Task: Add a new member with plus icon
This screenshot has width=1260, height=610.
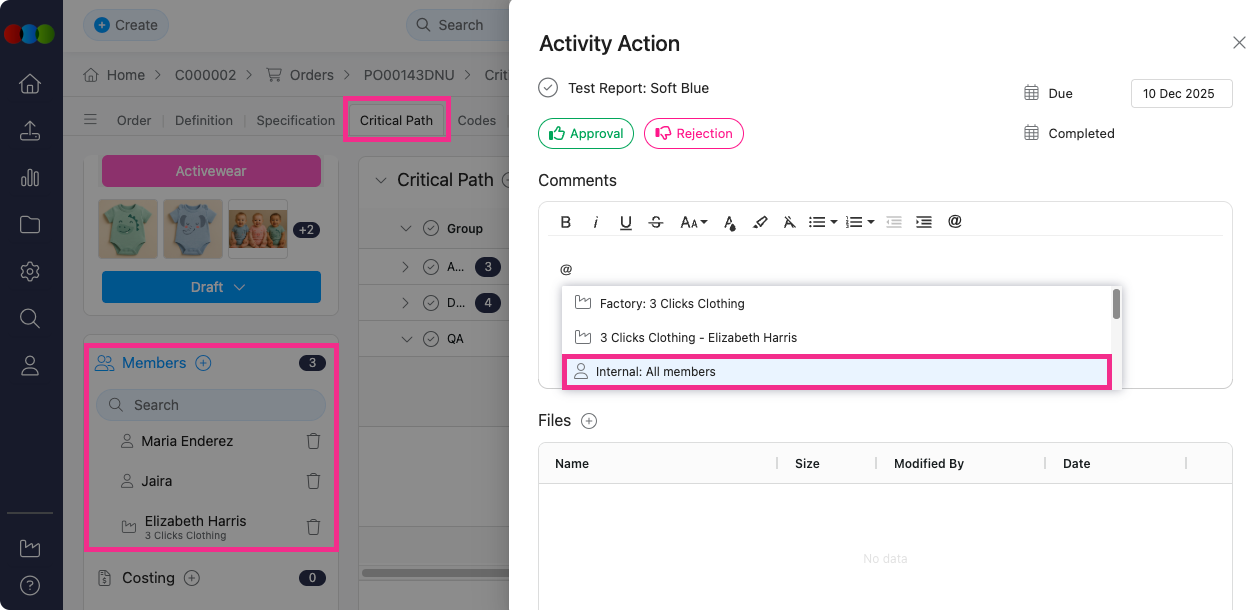Action: [203, 363]
